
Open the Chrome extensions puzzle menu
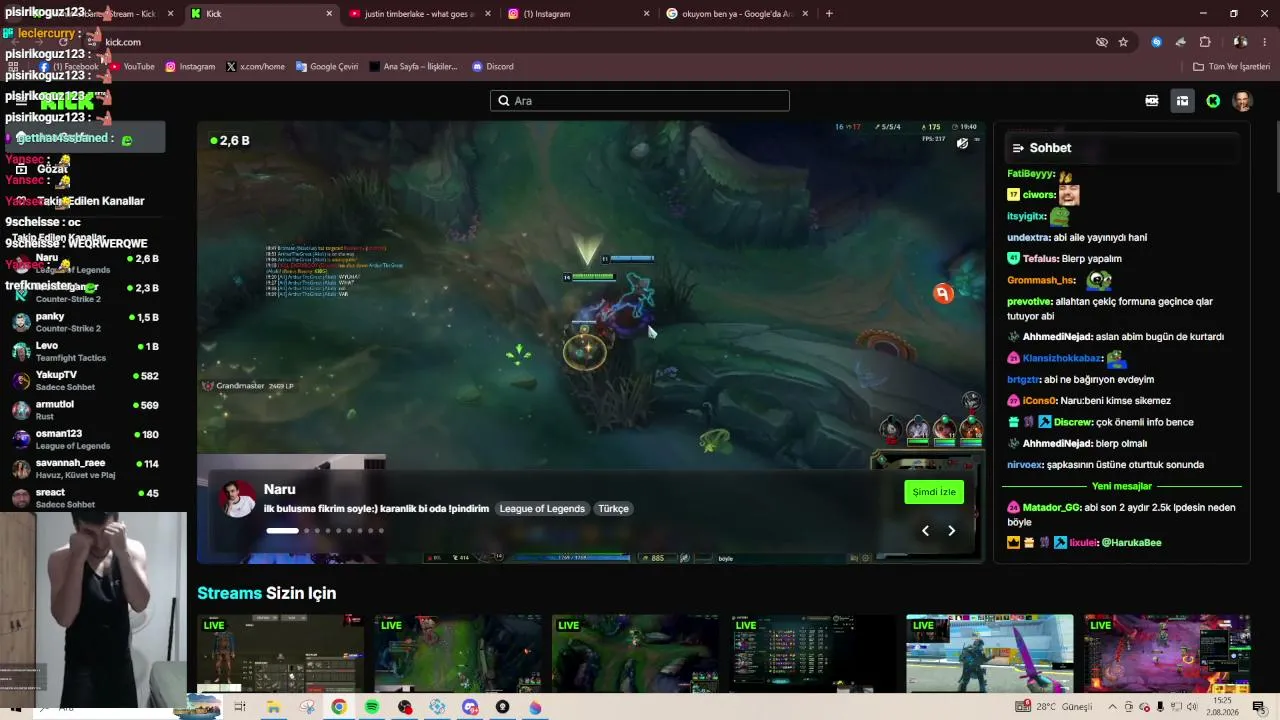[x=1205, y=42]
